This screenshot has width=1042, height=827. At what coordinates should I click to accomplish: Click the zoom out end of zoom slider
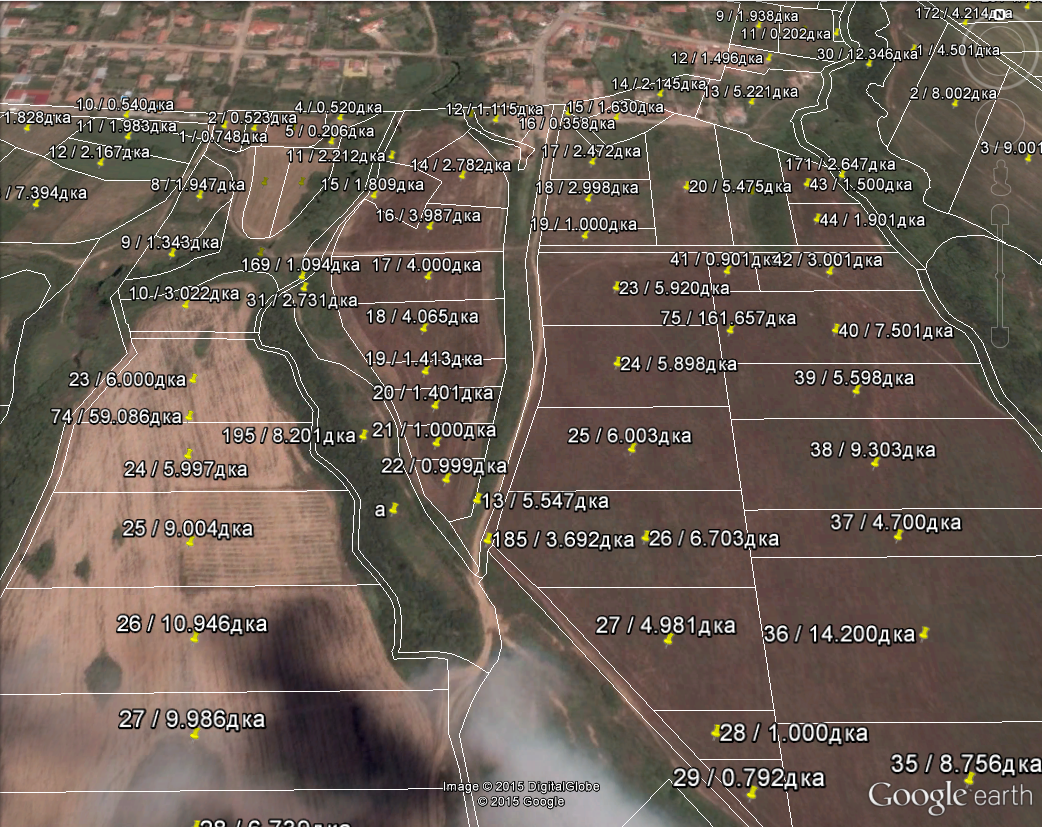[x=999, y=339]
